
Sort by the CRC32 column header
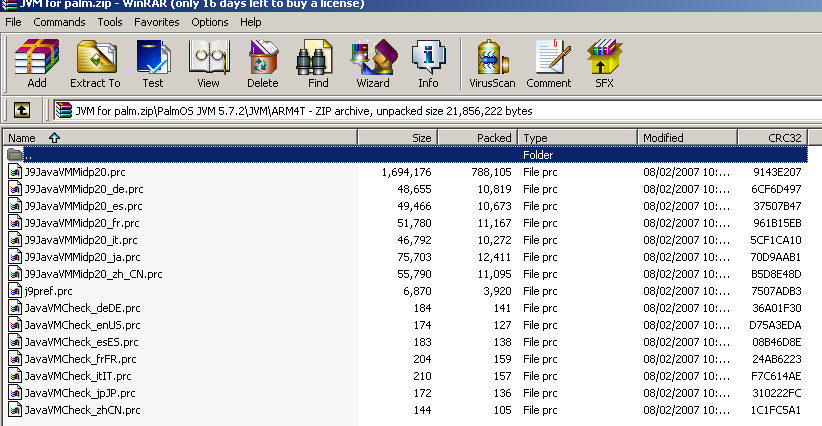click(x=773, y=138)
